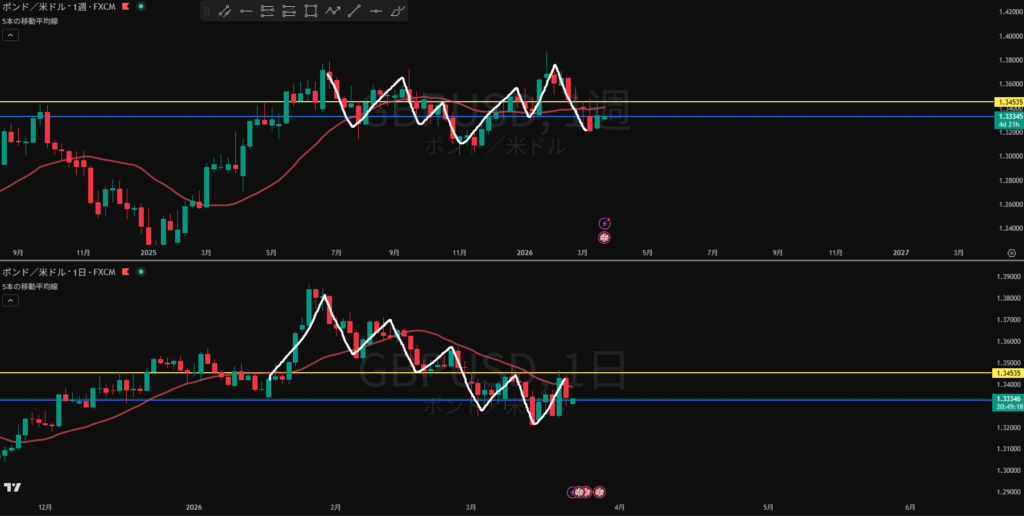
Task: Collapse the daily chart indicator legend
Action: (x=10, y=301)
